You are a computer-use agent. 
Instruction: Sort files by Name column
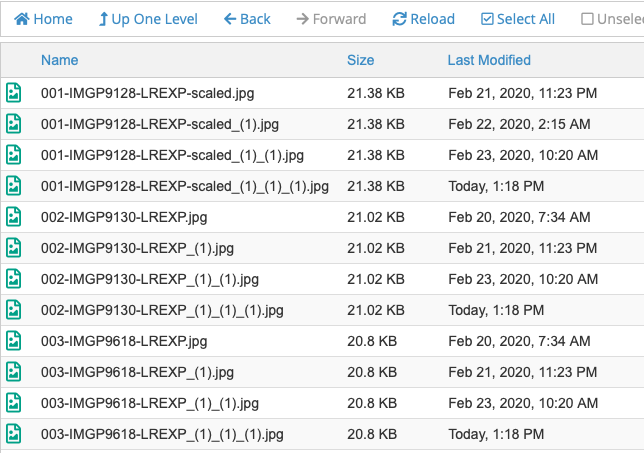point(59,61)
